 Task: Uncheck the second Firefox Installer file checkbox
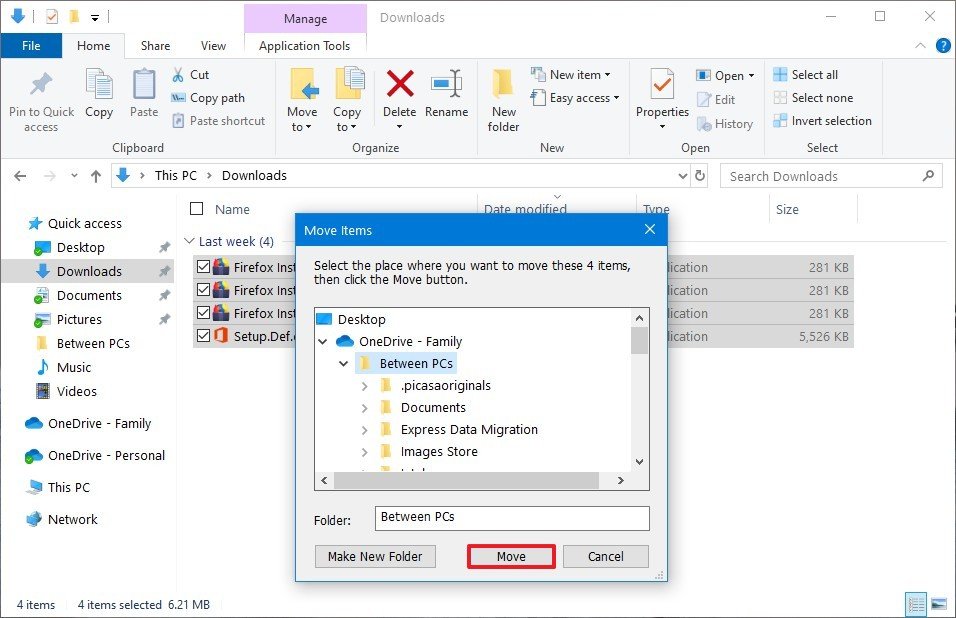tap(203, 289)
